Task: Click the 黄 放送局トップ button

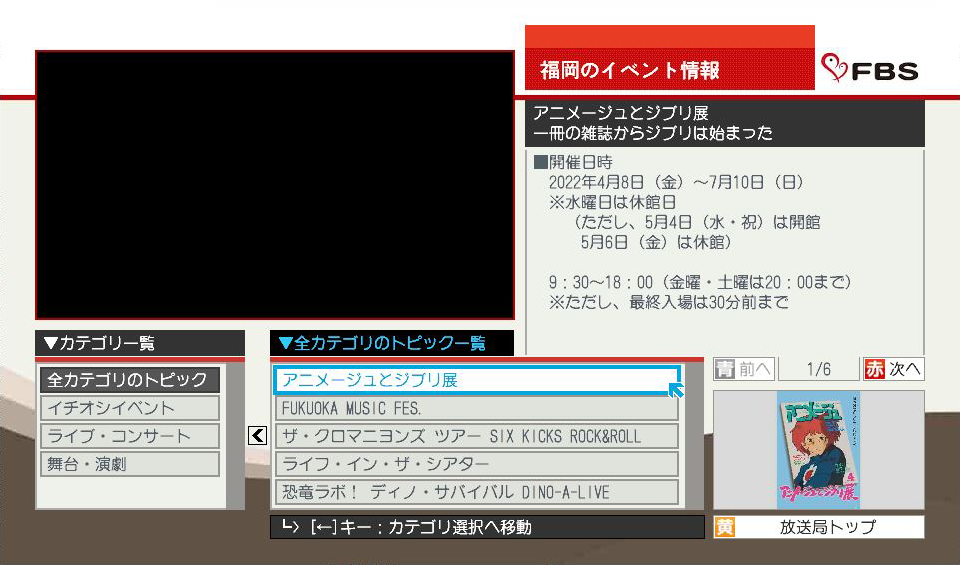Action: coord(819,527)
